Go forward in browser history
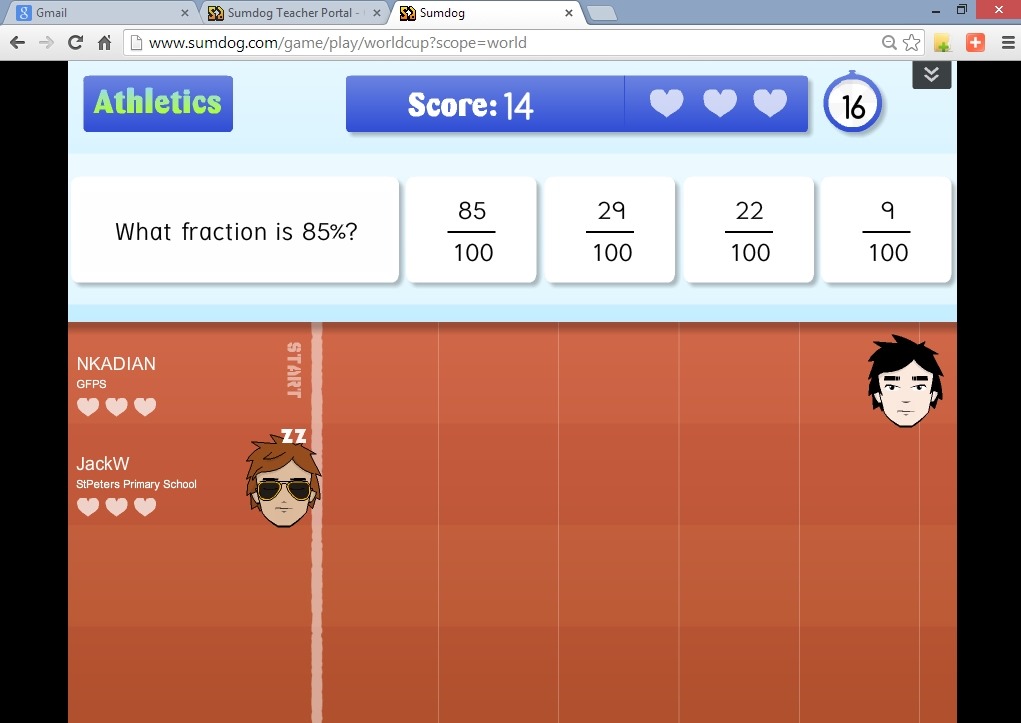 click(46, 43)
